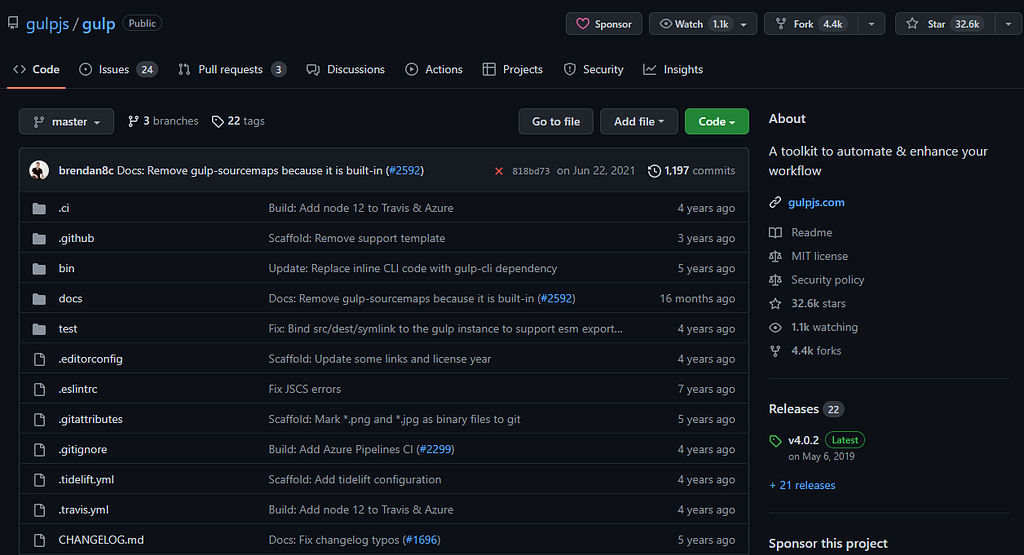Click the scale icon next to Security policy
The width and height of the screenshot is (1024, 555).
coord(775,279)
